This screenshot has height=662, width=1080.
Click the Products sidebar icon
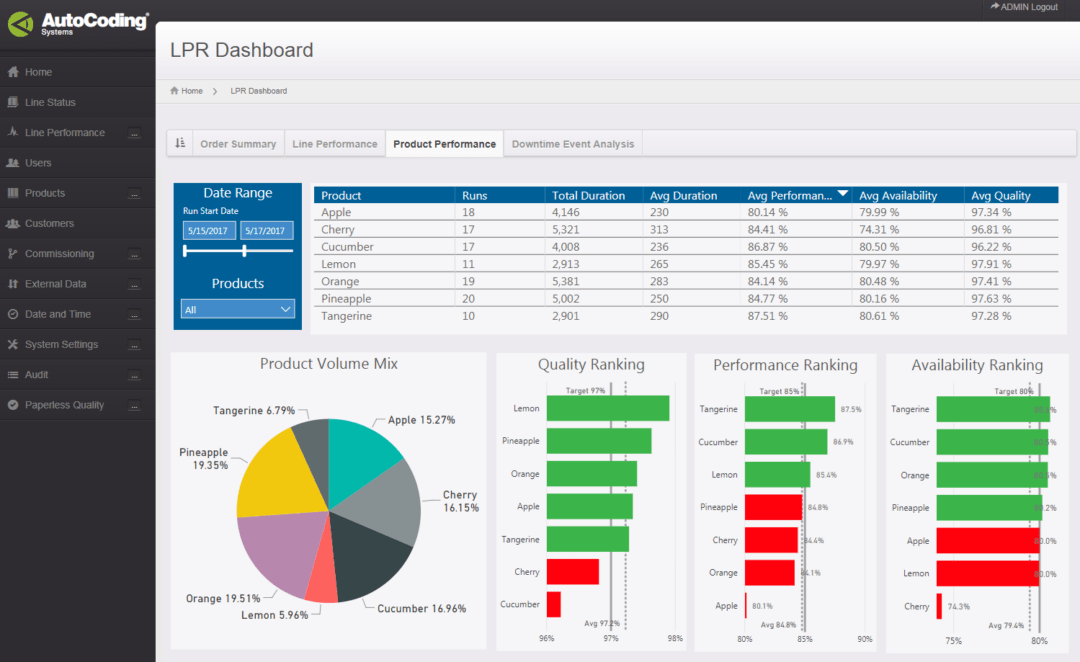pyautogui.click(x=13, y=193)
